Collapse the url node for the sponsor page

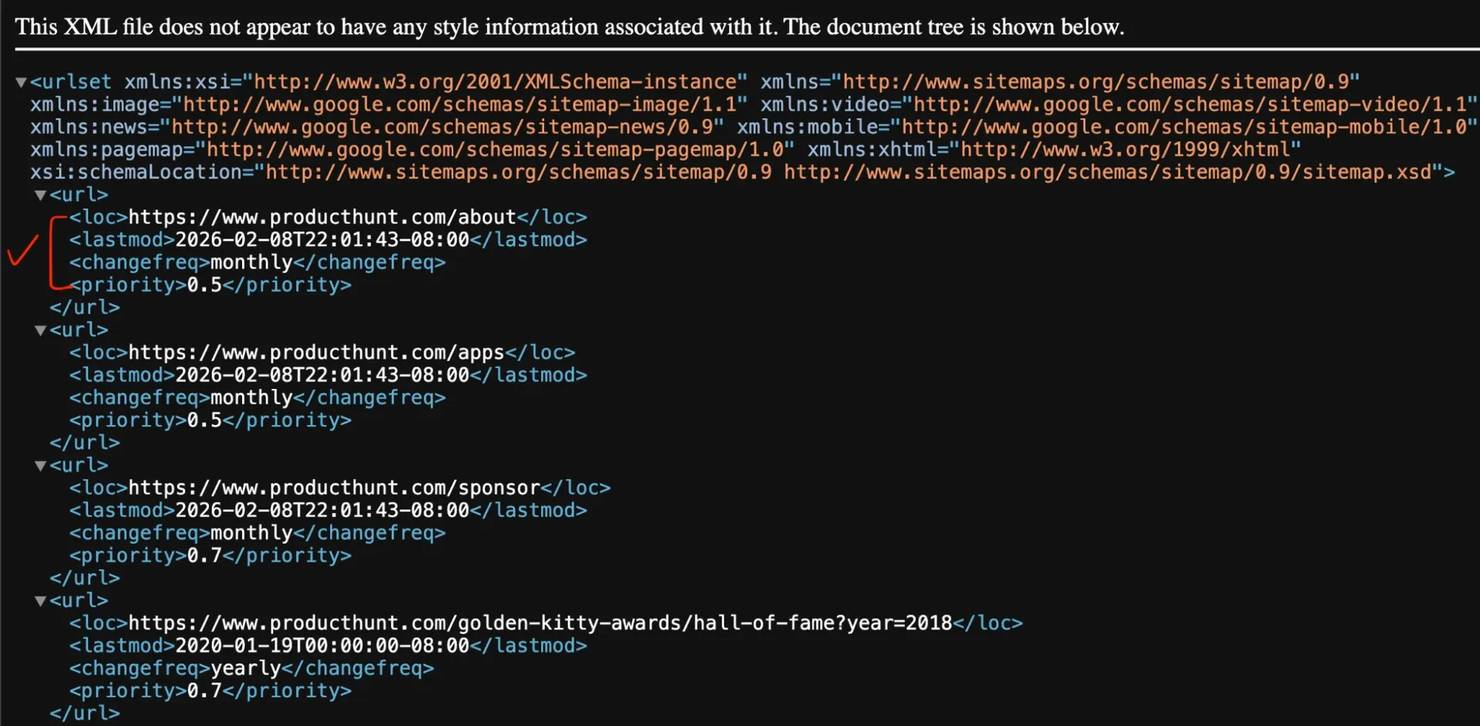(41, 465)
